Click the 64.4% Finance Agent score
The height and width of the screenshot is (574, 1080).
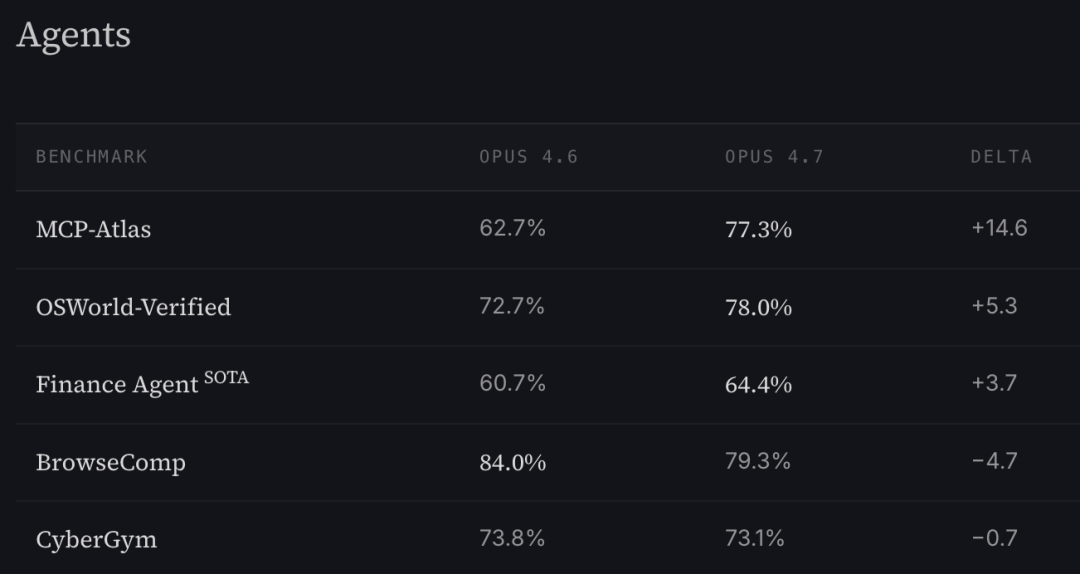tap(758, 384)
